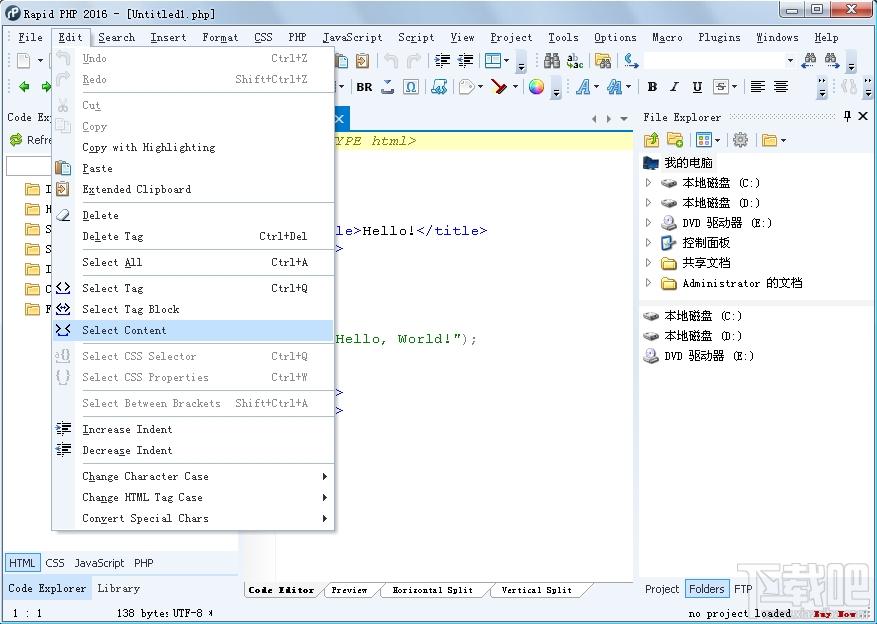Click the red brush cleanup icon
Screen dimensions: 877x624
[499, 87]
